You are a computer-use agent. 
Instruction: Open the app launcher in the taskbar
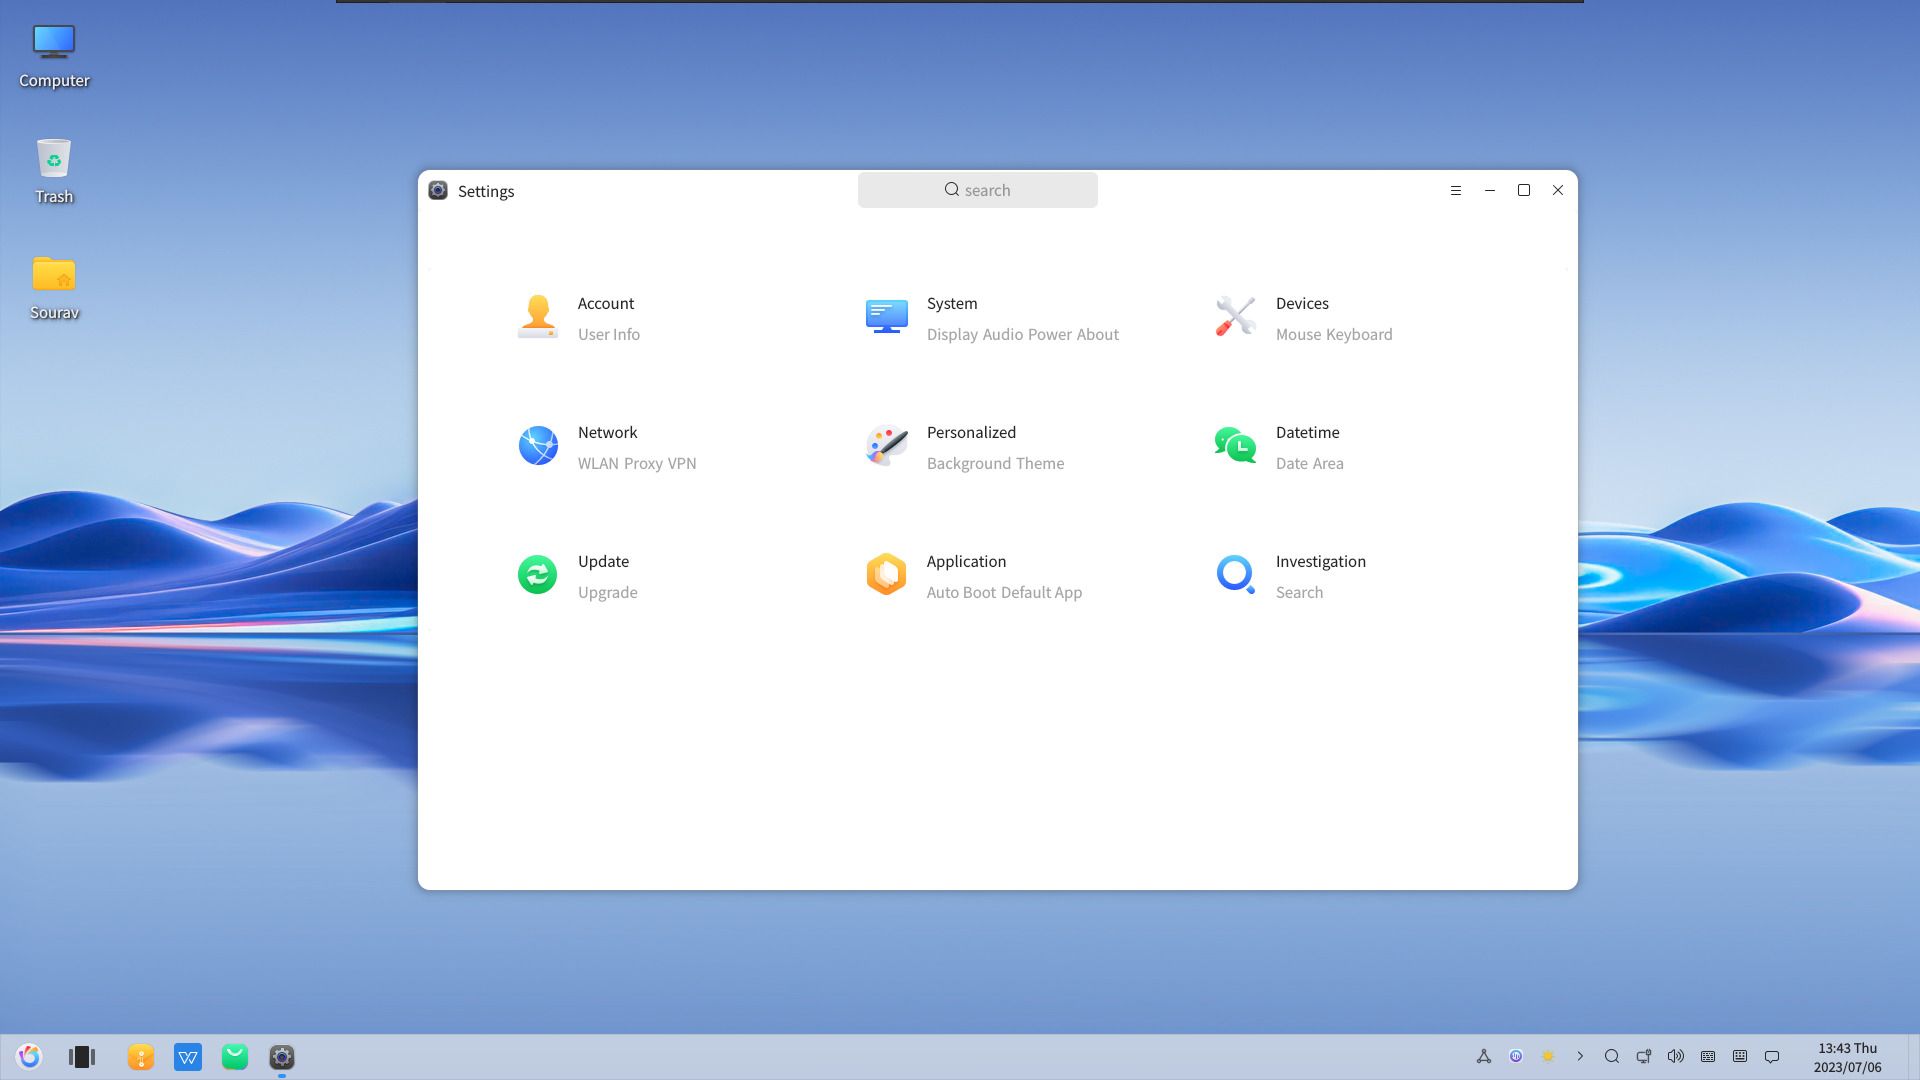[x=29, y=1055]
